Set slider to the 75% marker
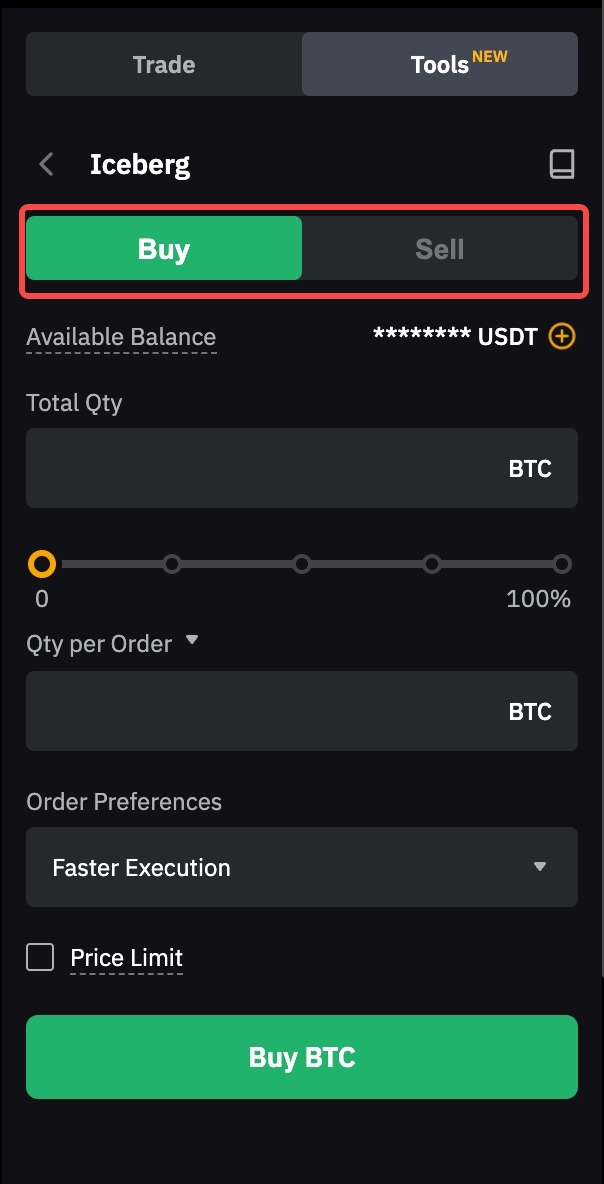This screenshot has width=604, height=1184. [432, 564]
